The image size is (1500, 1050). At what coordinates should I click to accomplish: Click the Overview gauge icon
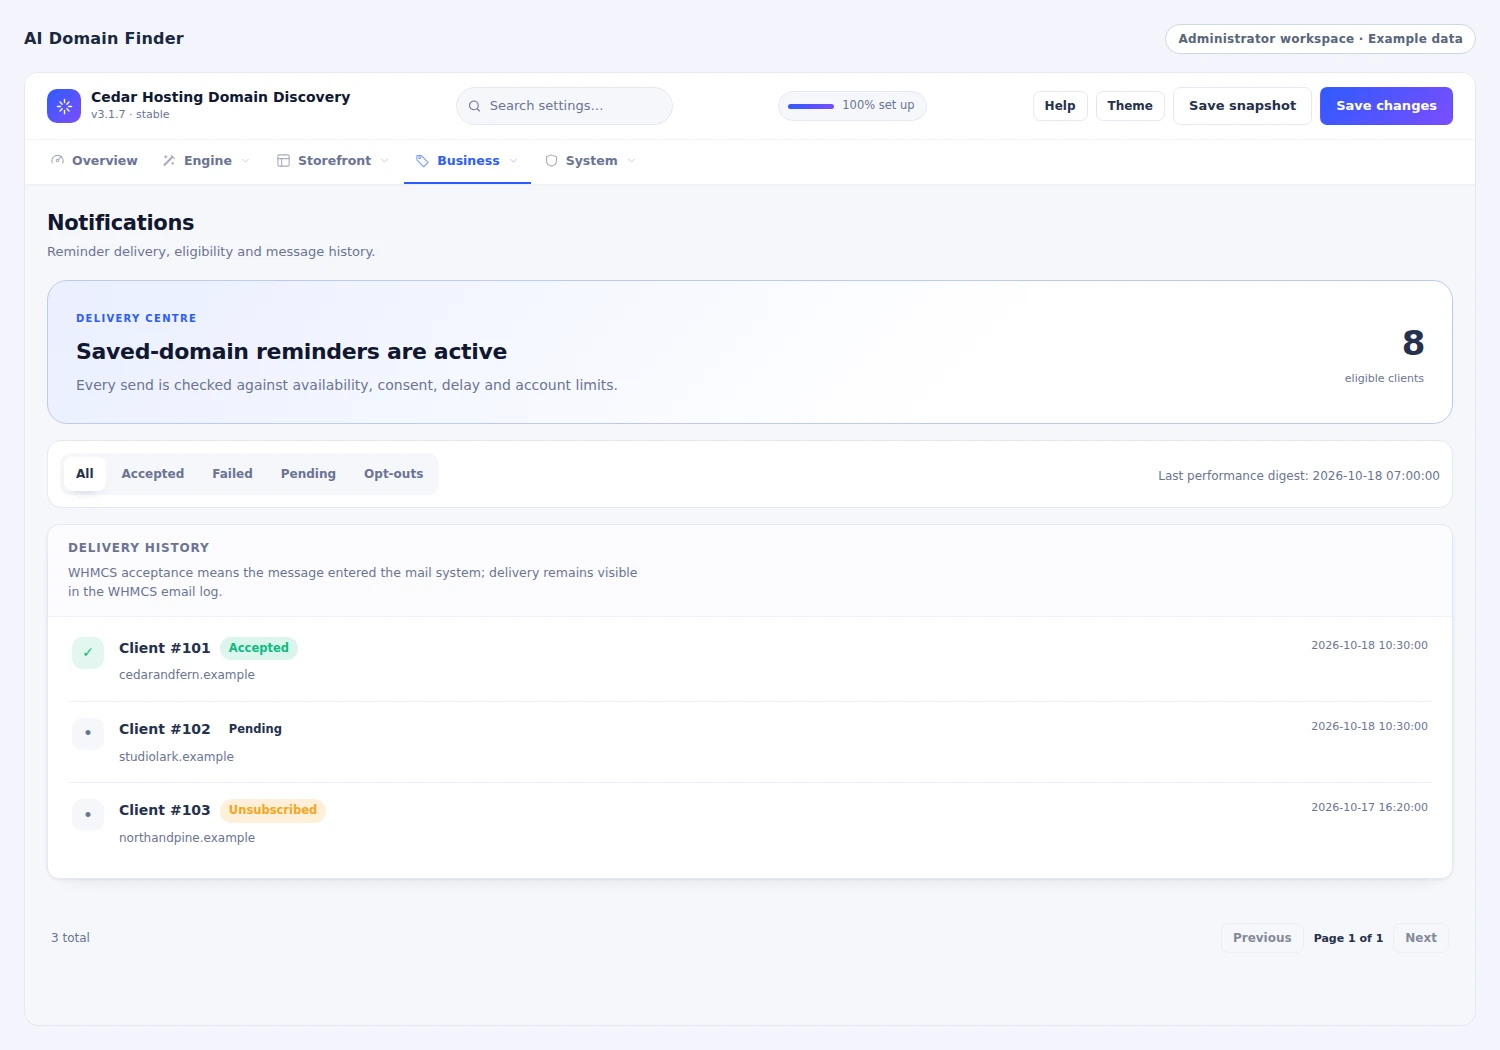pos(58,161)
